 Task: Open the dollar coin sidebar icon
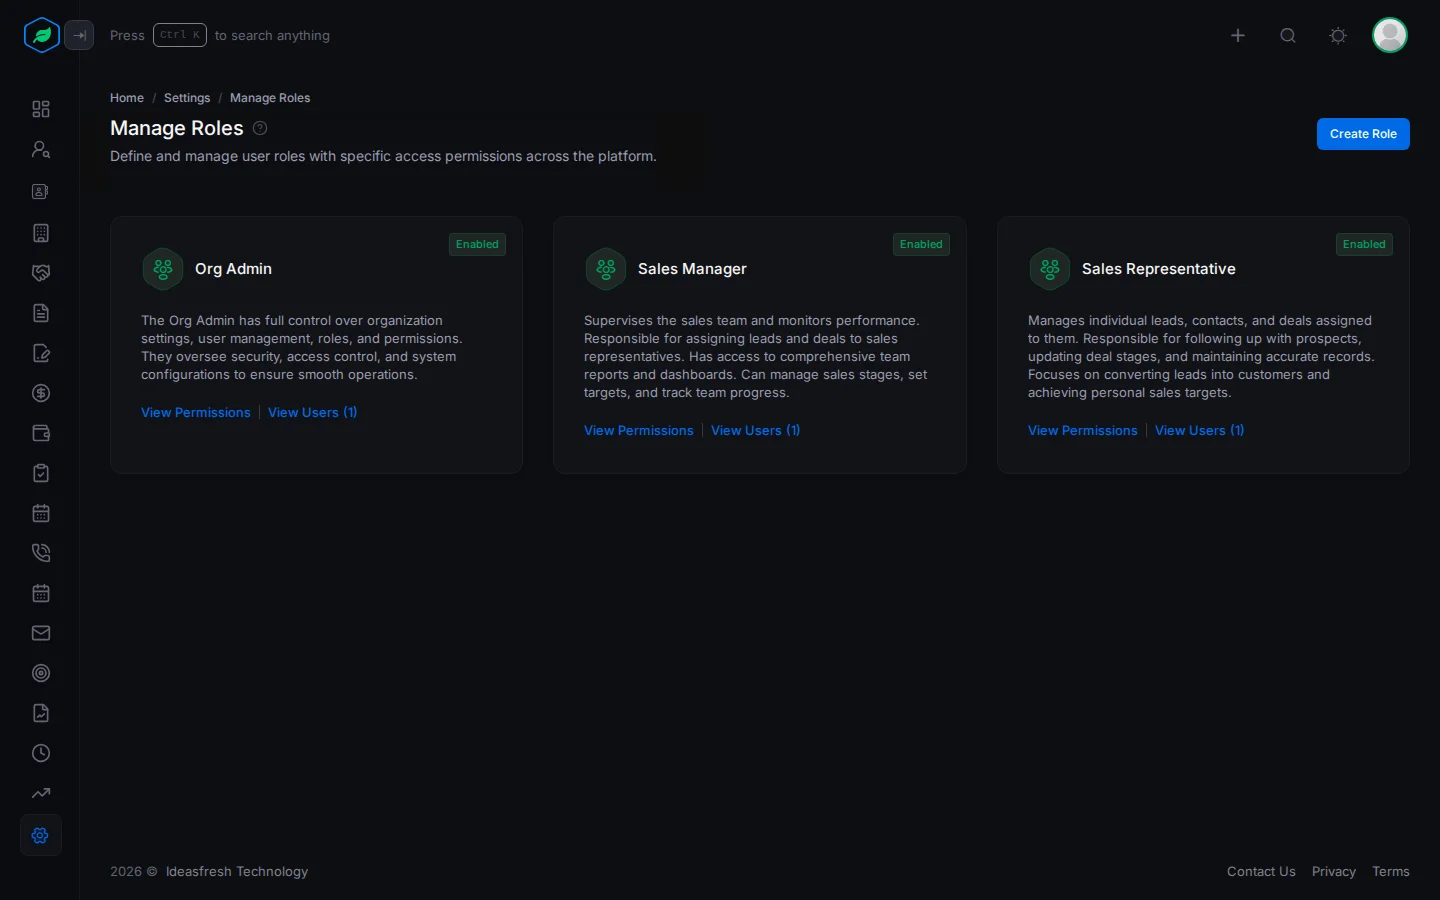[41, 393]
